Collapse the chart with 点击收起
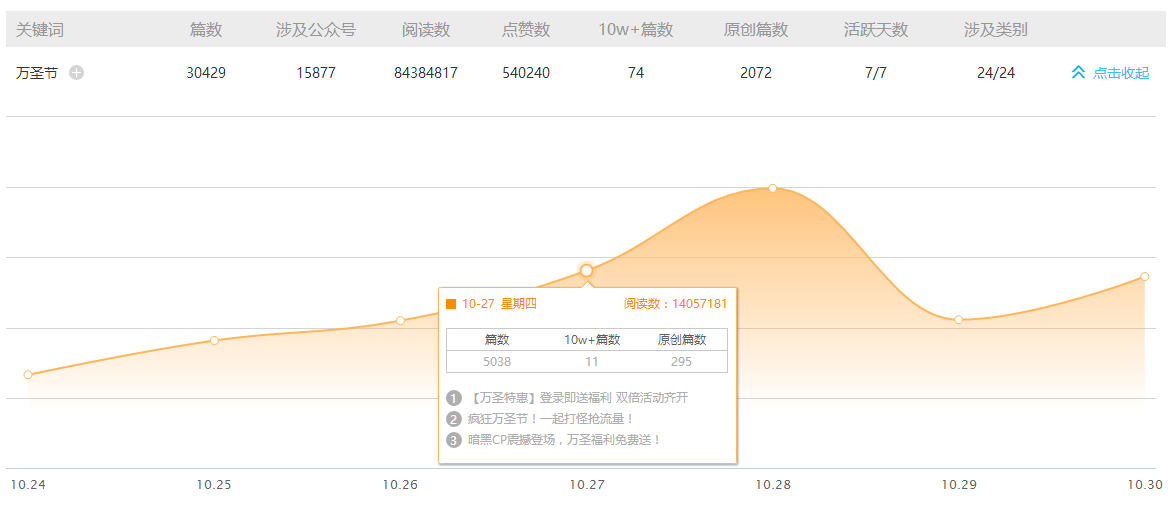Screen dimensions: 1168x519 1110,73
